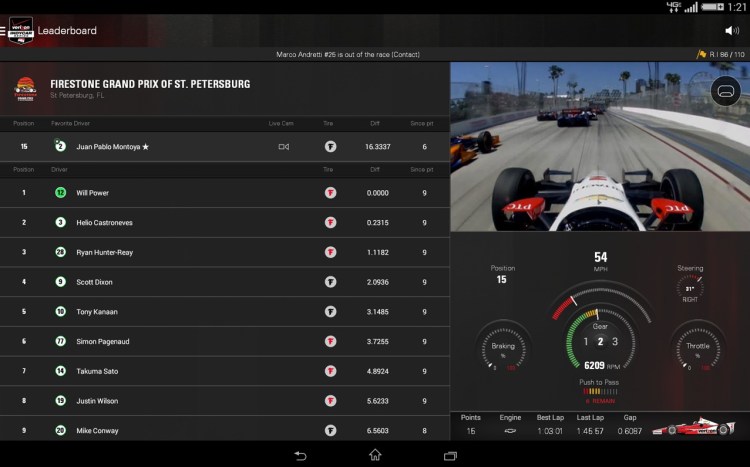Select driver Justin Wilson
This screenshot has width=750, height=467.
(225, 400)
